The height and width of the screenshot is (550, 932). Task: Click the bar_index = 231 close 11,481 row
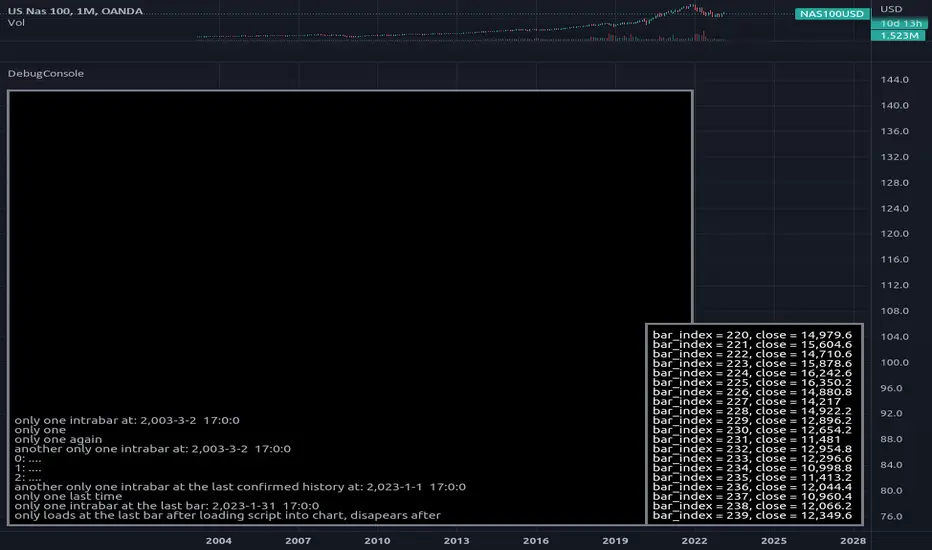coord(751,439)
